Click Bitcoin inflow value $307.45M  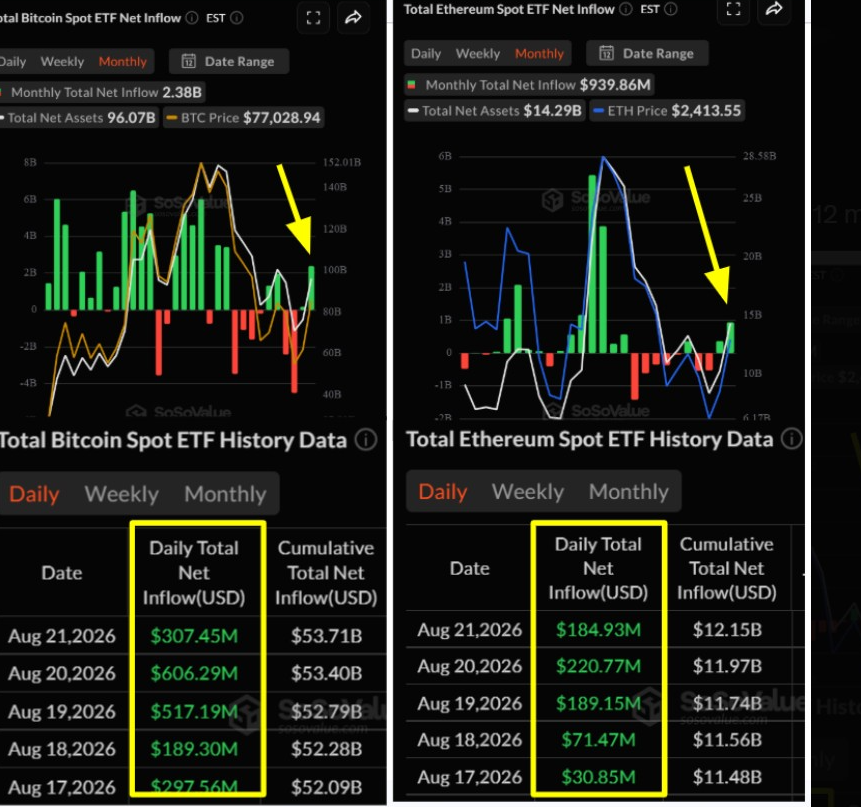(194, 636)
